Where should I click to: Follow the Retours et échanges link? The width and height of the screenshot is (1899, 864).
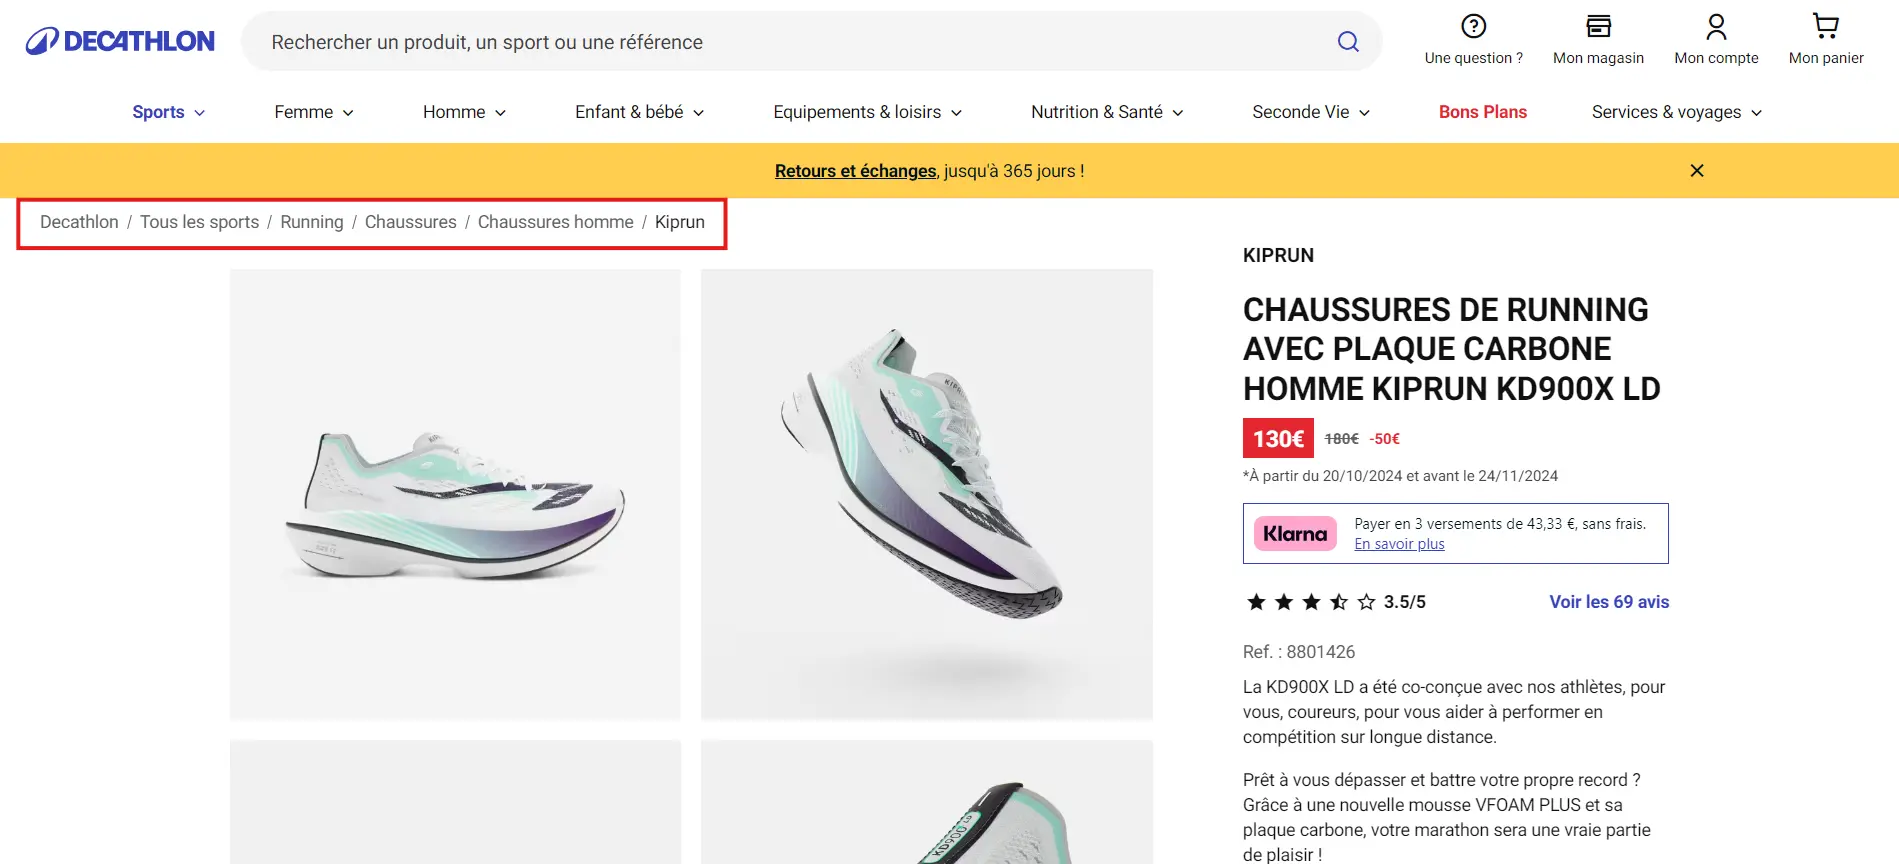(x=855, y=171)
